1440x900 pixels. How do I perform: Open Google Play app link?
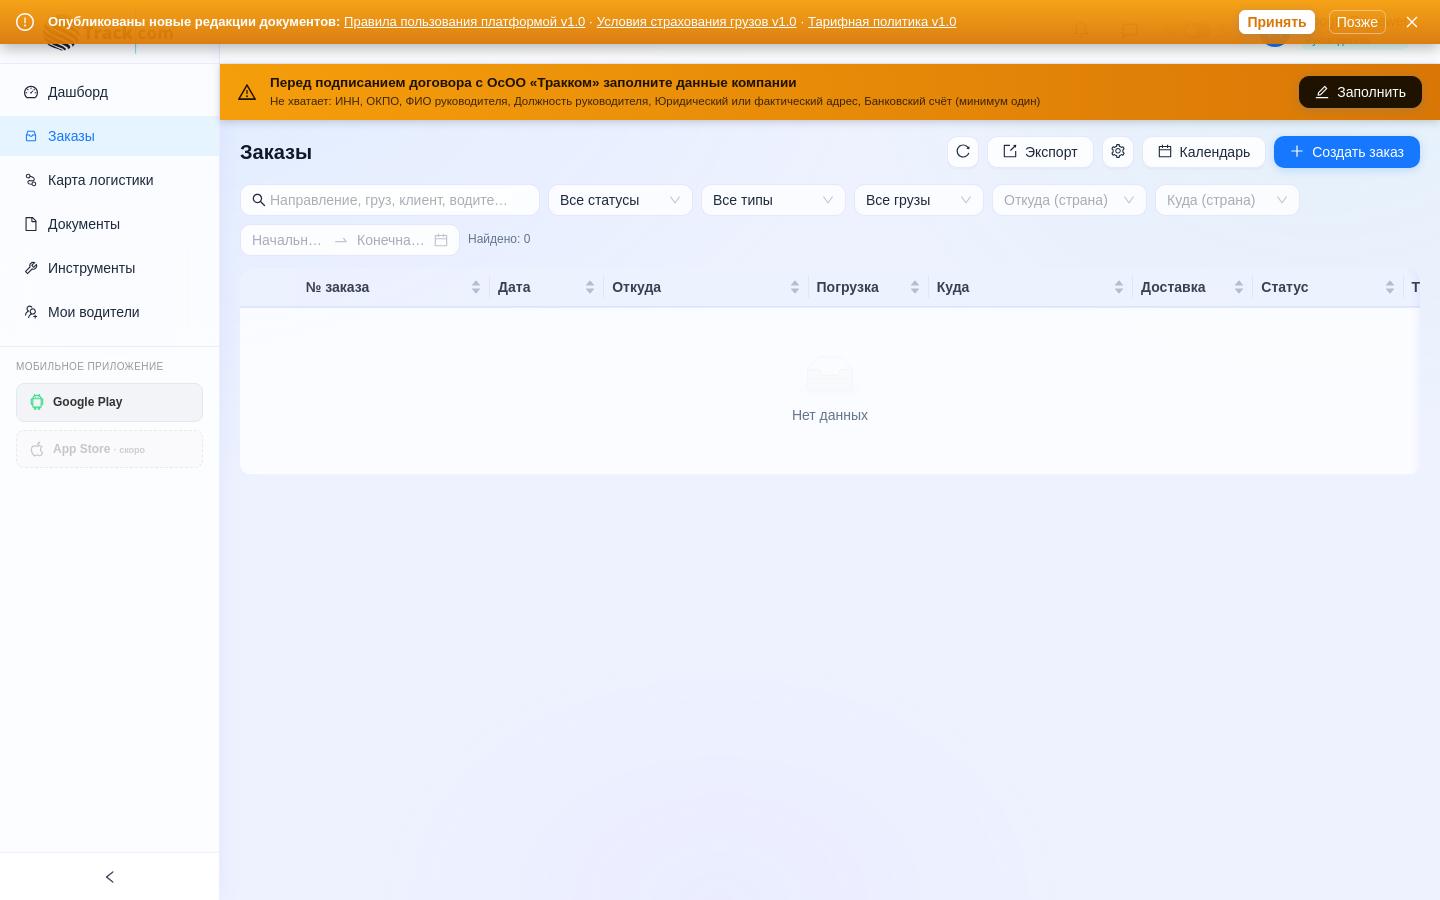110,402
